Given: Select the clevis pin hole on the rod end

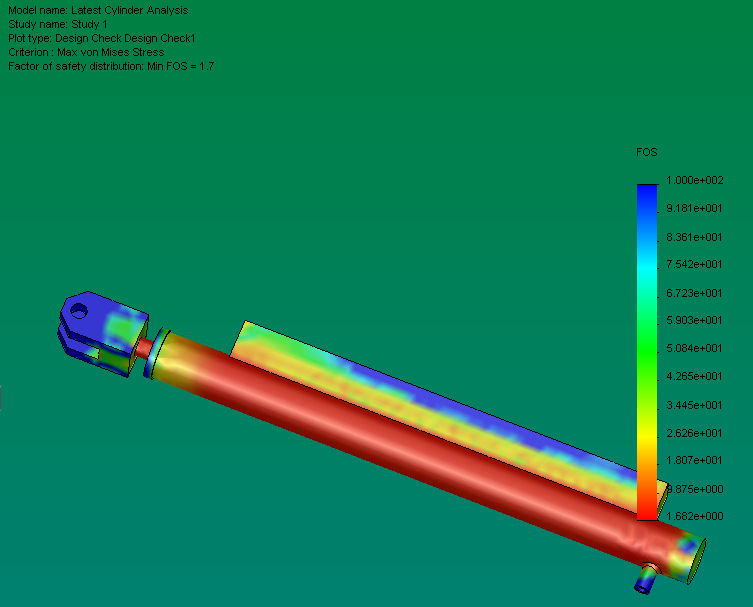Looking at the screenshot, I should coord(79,311).
